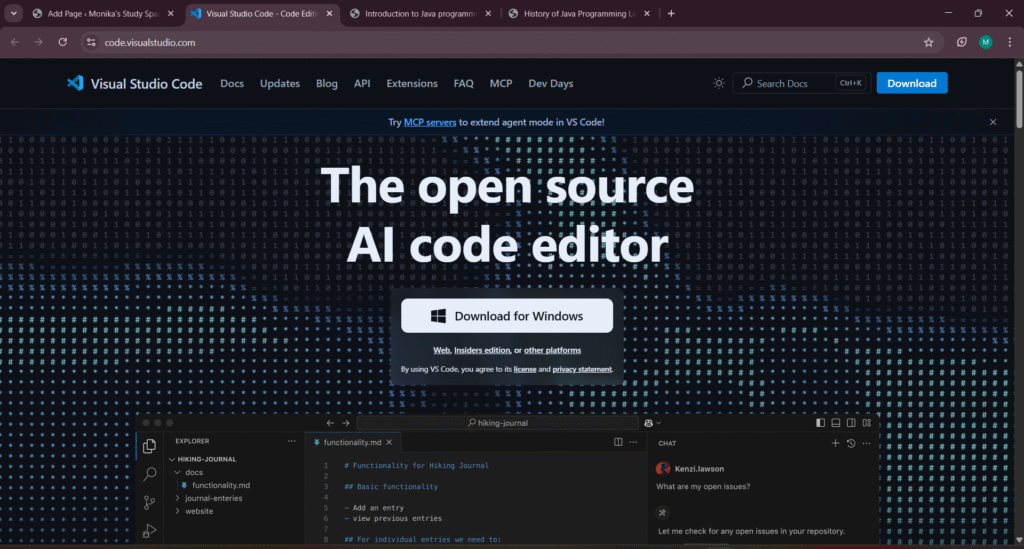Open the Web link
The height and width of the screenshot is (549, 1024).
tap(441, 351)
